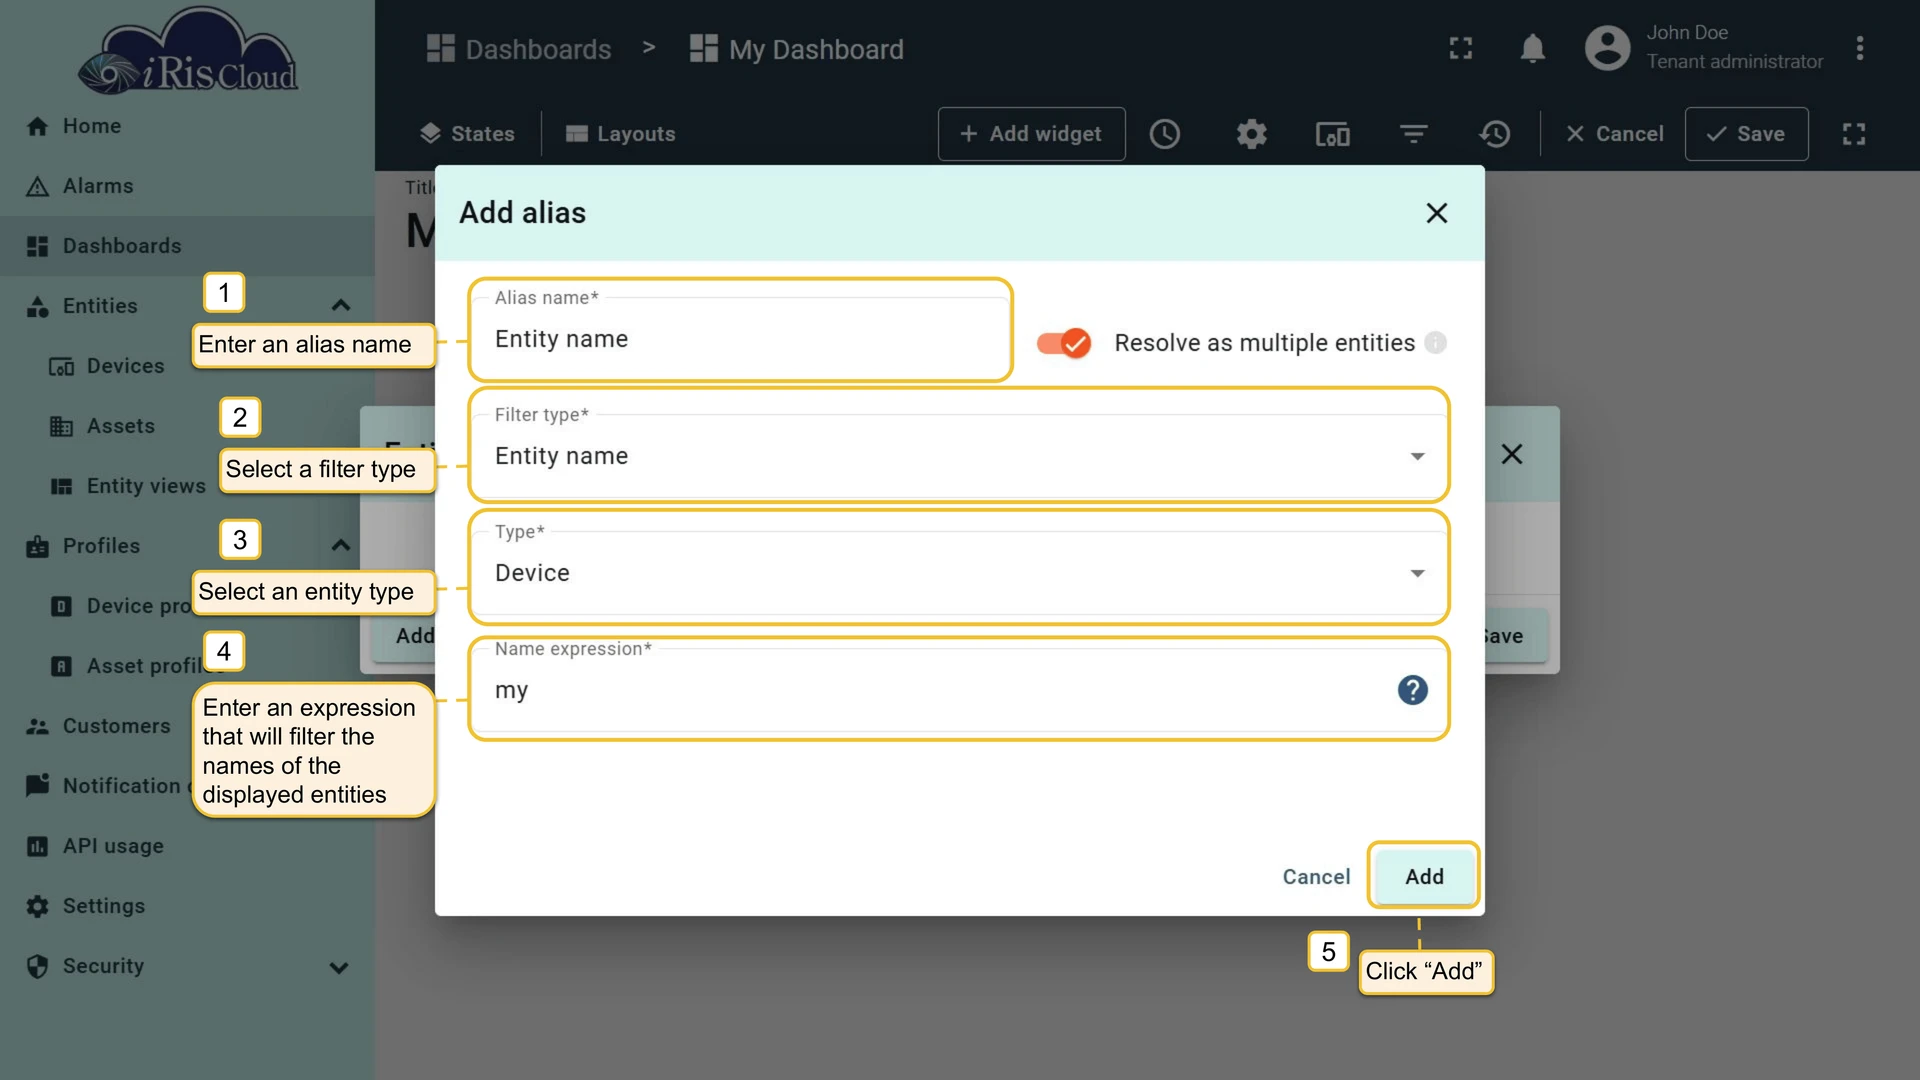Open the time window clock icon
This screenshot has height=1080, width=1920.
click(x=1165, y=134)
